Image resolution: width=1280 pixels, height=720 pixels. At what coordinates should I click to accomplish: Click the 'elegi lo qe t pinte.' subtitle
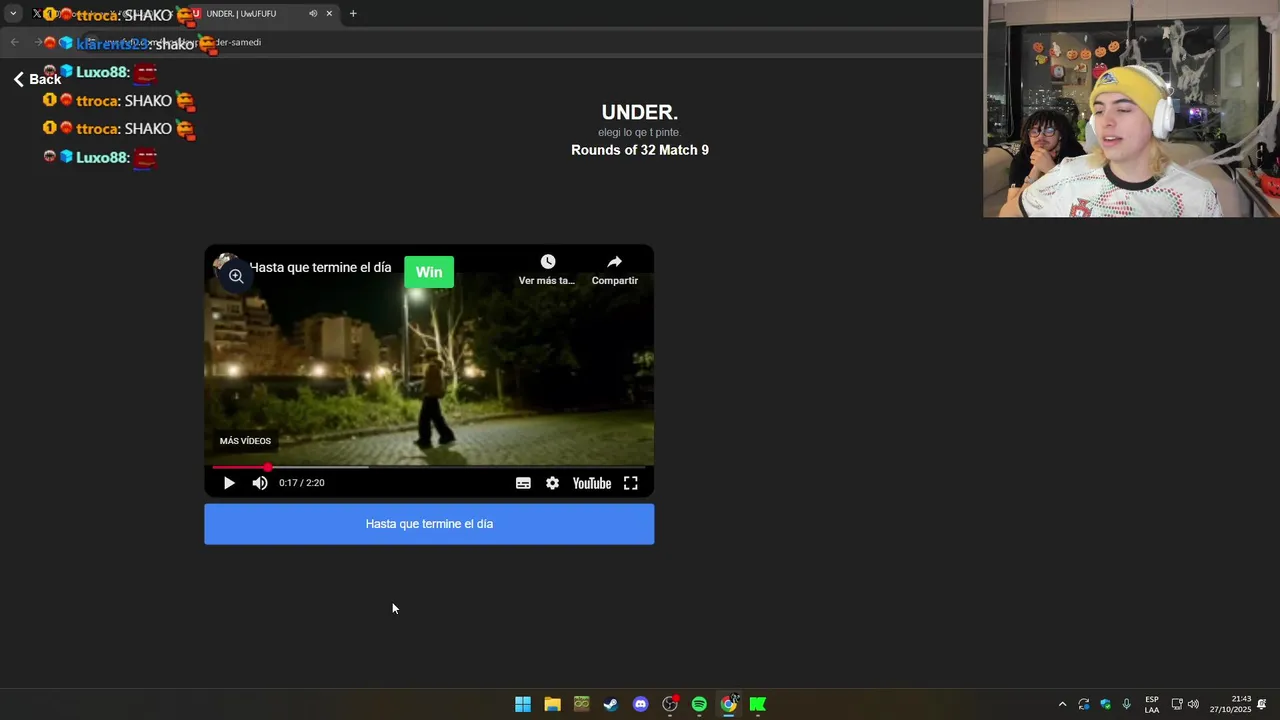coord(640,132)
